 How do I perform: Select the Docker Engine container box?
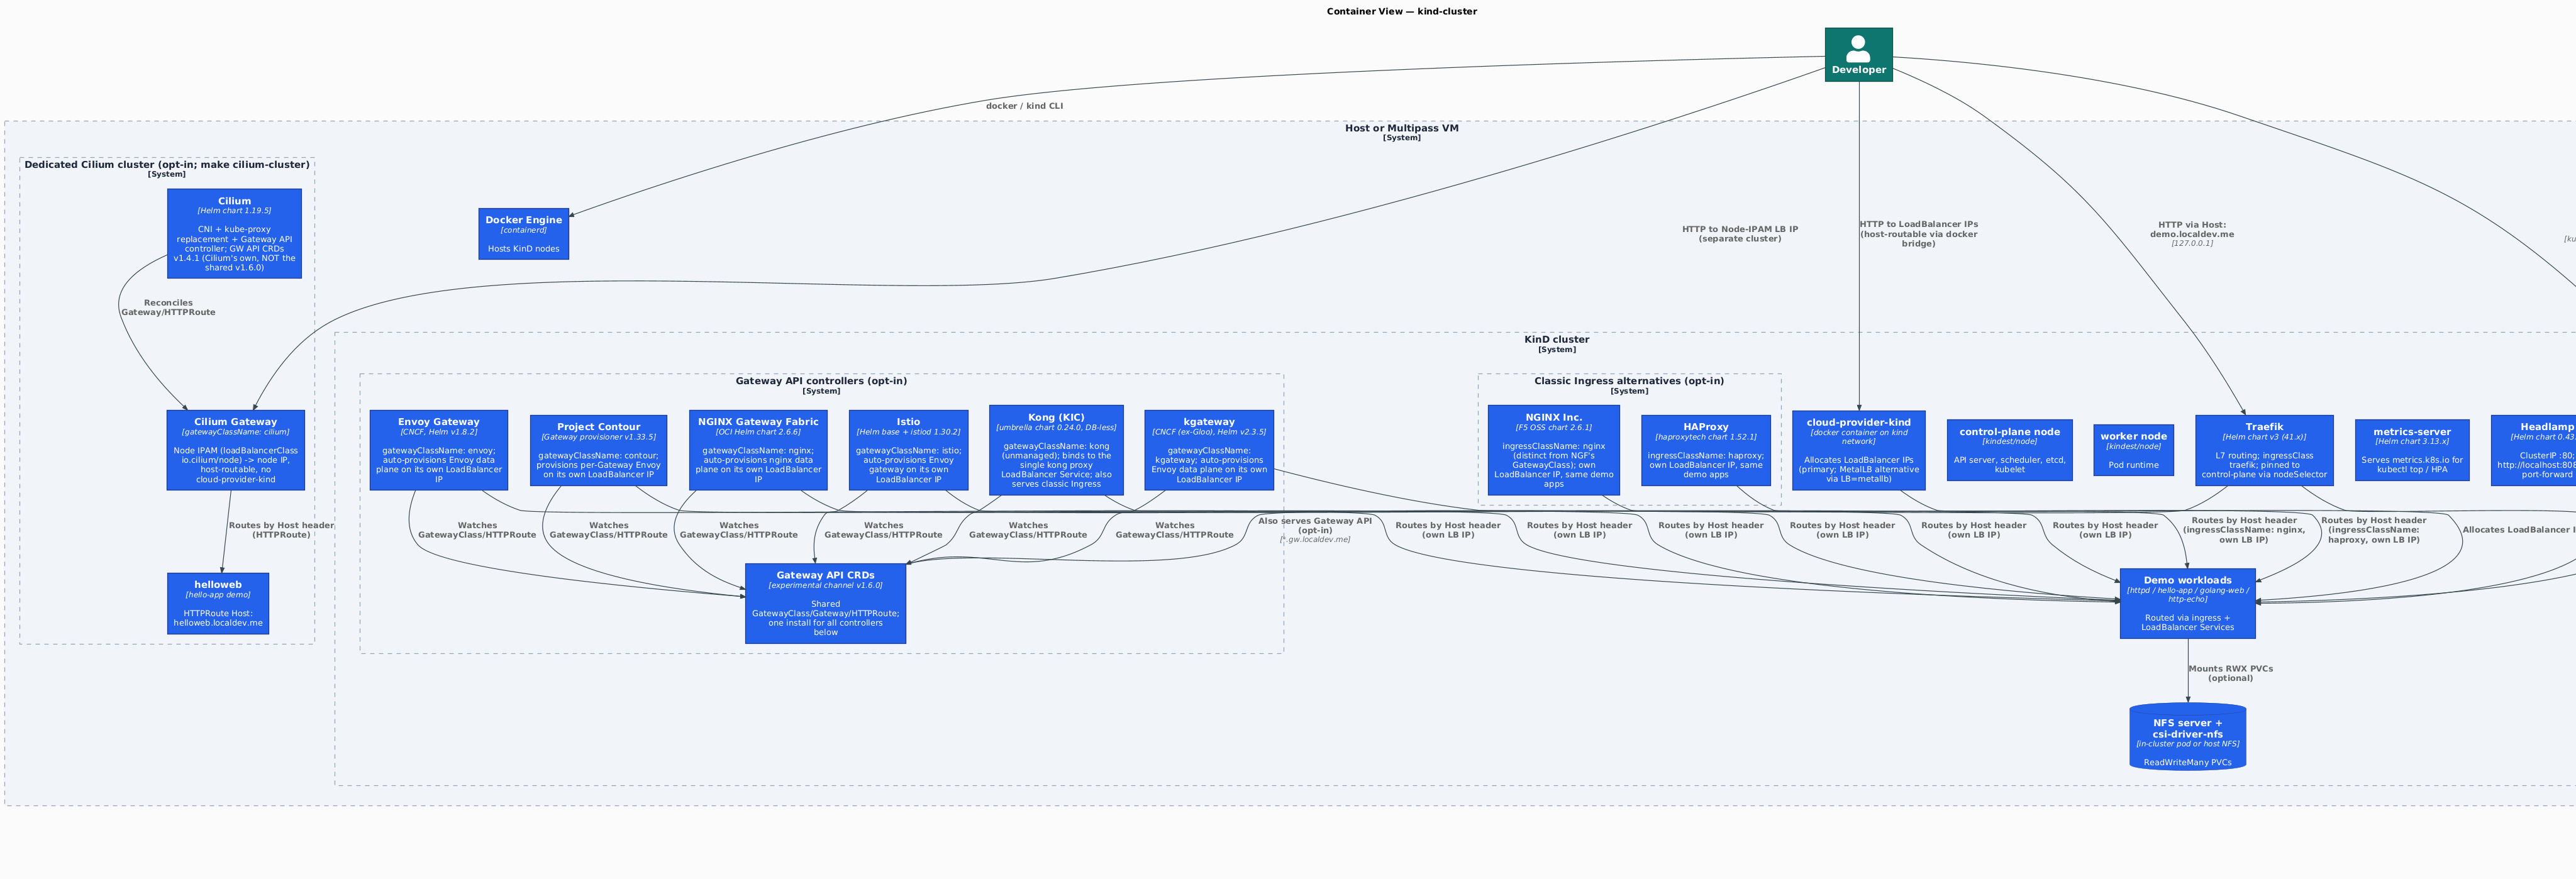tap(524, 234)
